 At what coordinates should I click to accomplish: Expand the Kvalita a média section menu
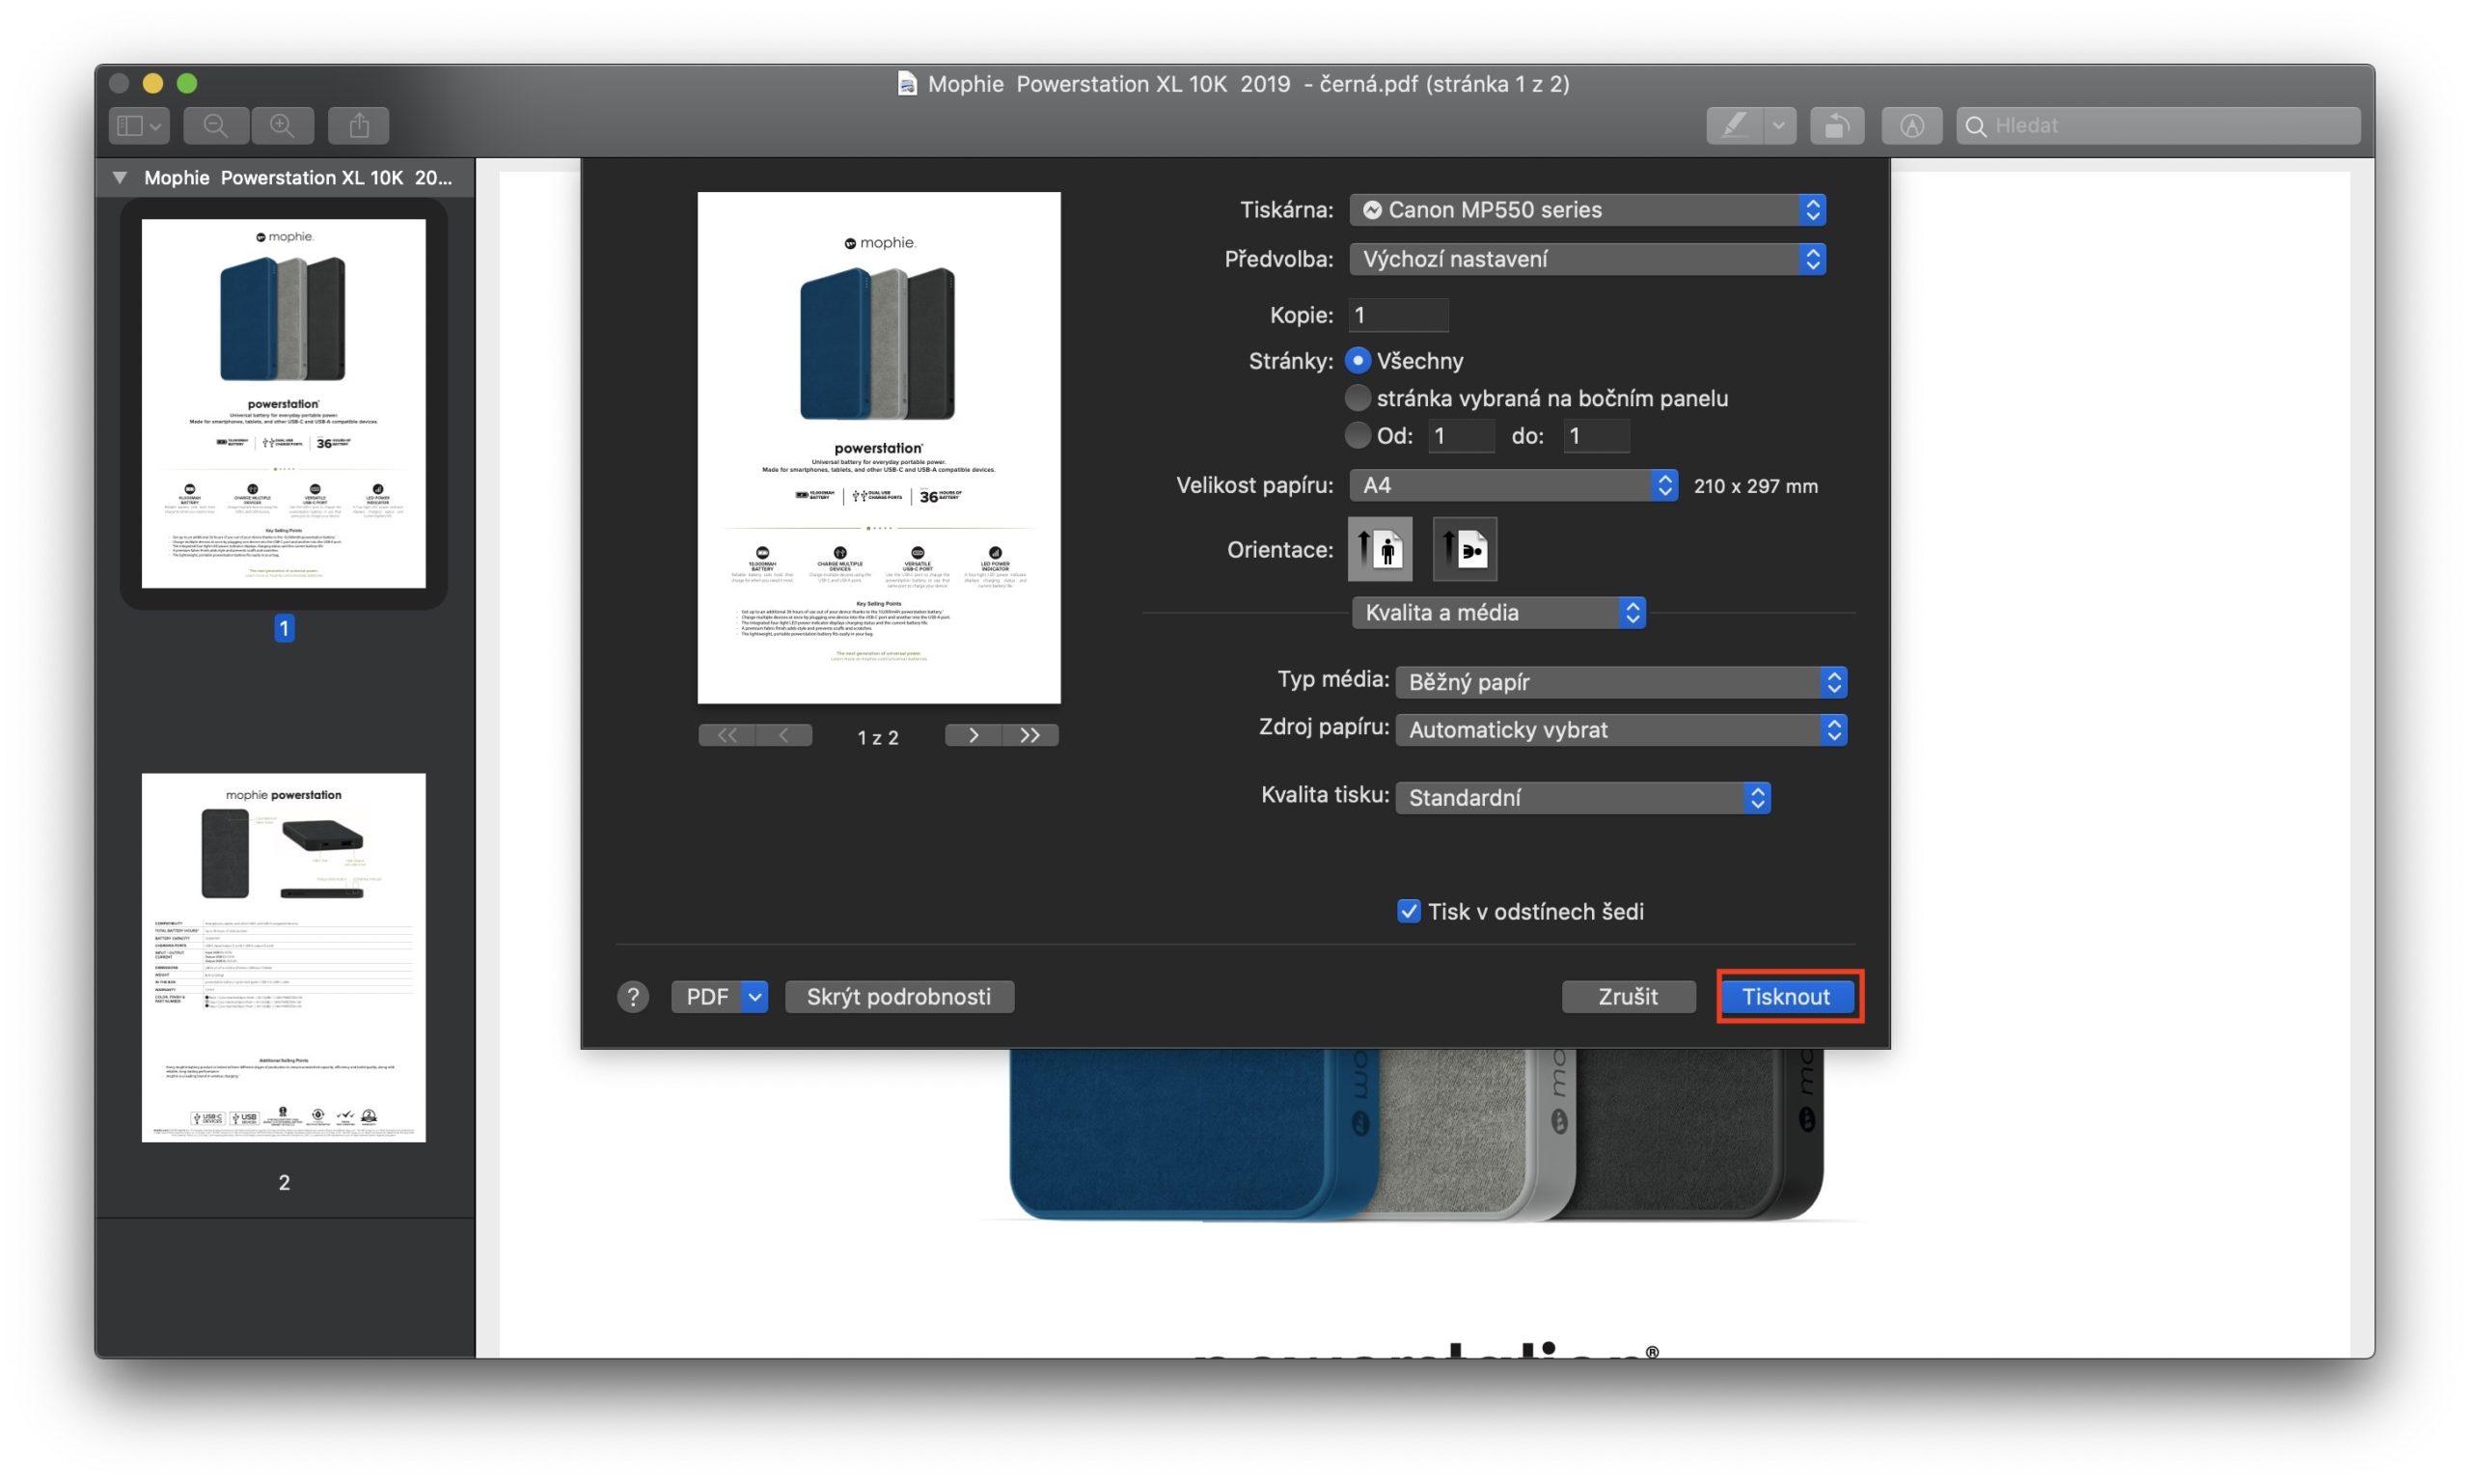pyautogui.click(x=1498, y=612)
